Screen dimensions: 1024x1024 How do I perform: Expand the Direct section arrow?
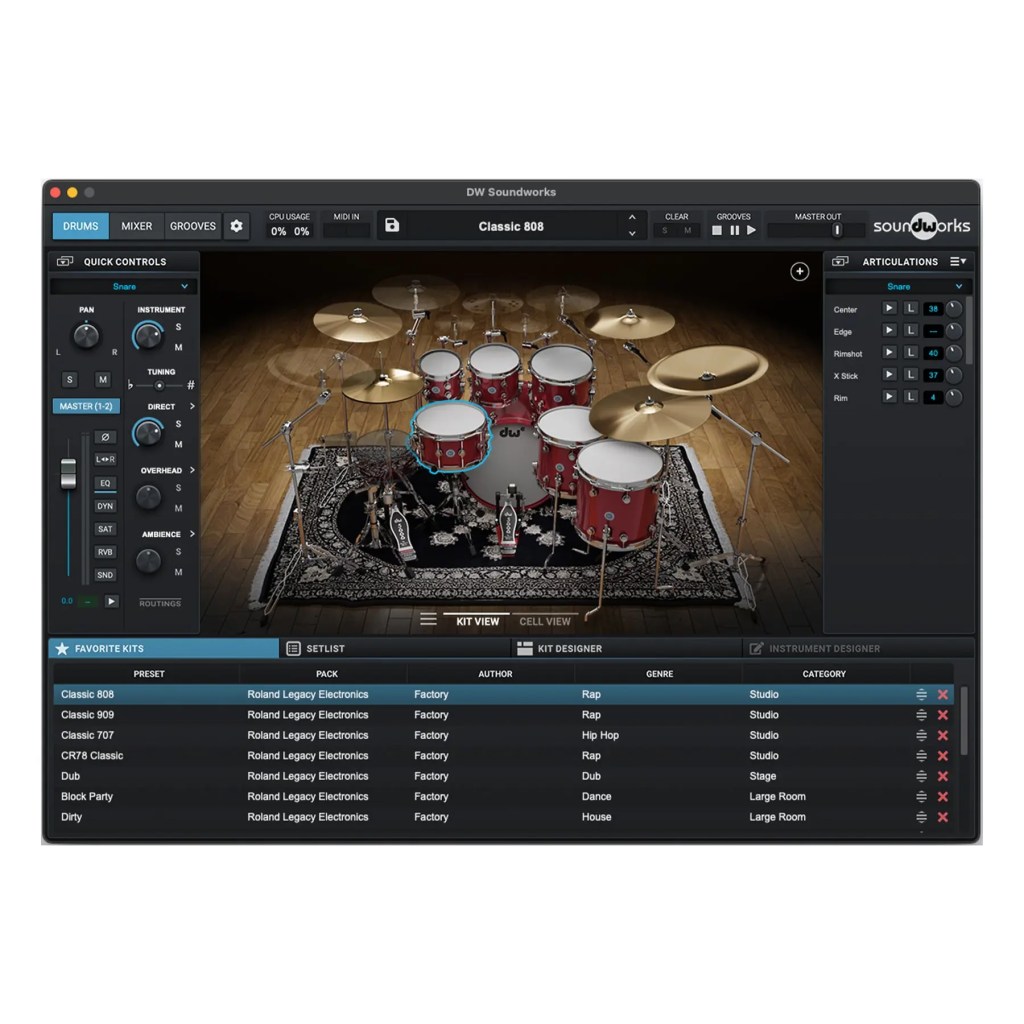coord(192,407)
